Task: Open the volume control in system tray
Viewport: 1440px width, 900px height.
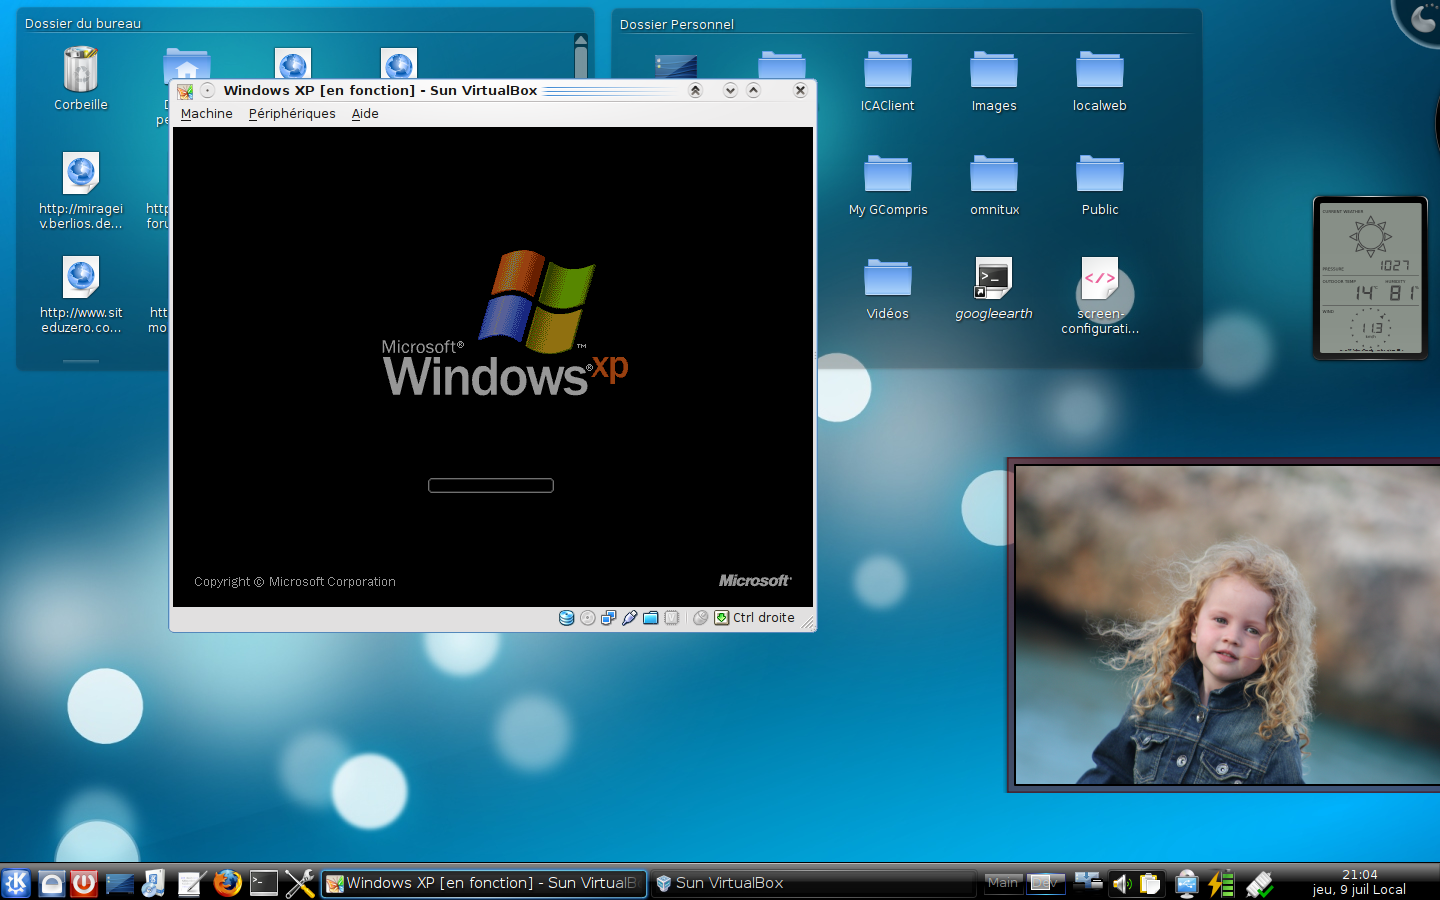Action: (x=1122, y=883)
